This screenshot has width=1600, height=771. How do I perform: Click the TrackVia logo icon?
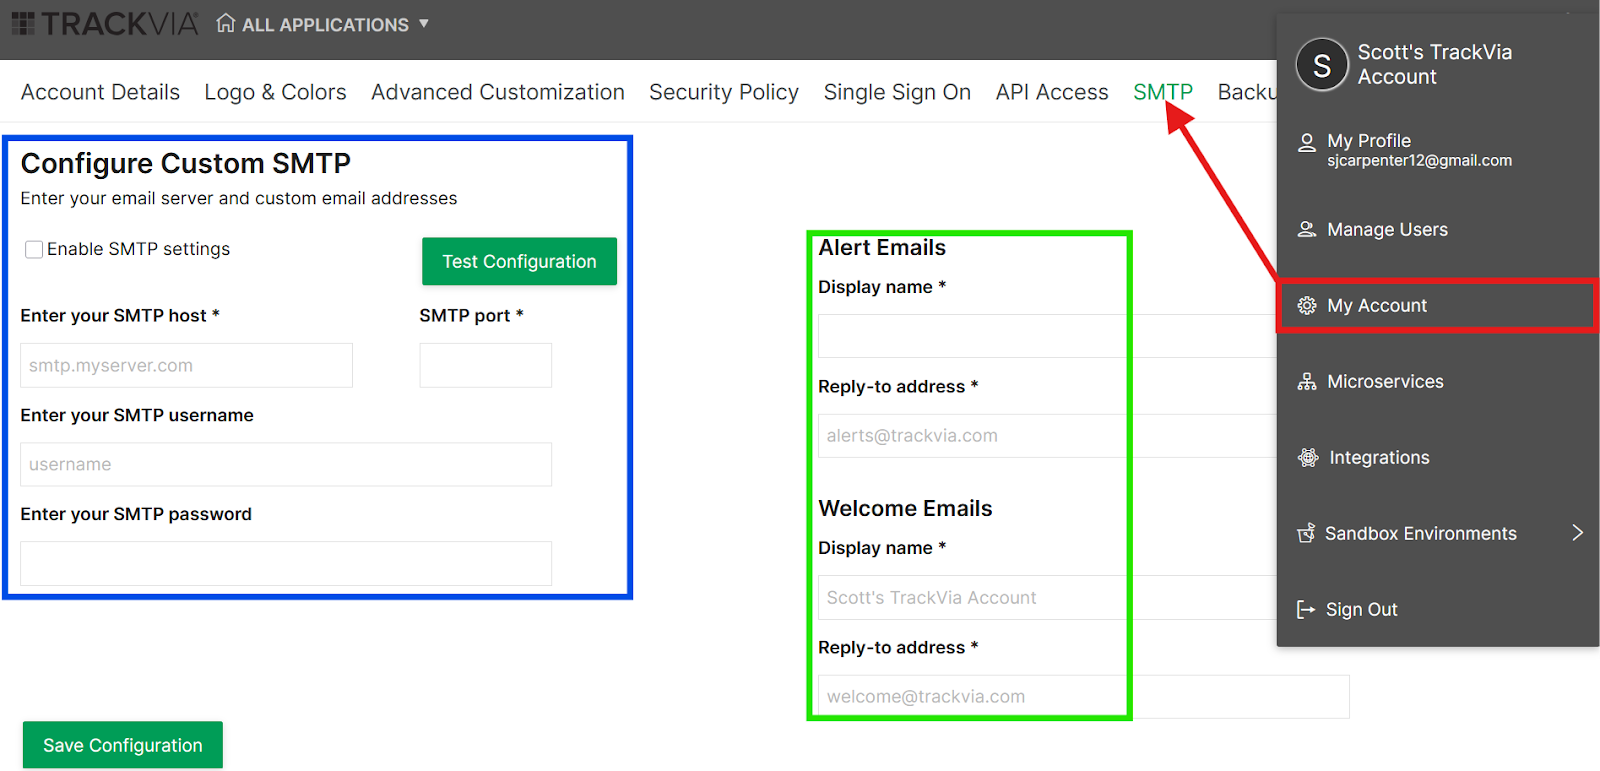click(23, 24)
